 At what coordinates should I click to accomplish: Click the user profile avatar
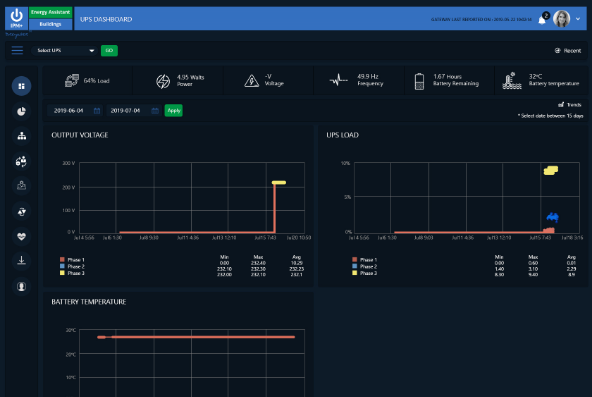(x=561, y=18)
